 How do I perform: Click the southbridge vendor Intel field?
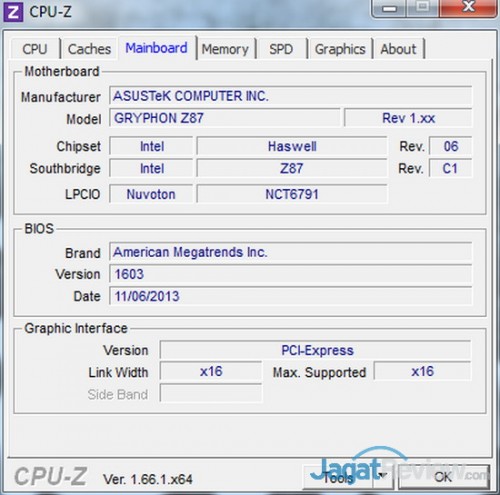(152, 168)
